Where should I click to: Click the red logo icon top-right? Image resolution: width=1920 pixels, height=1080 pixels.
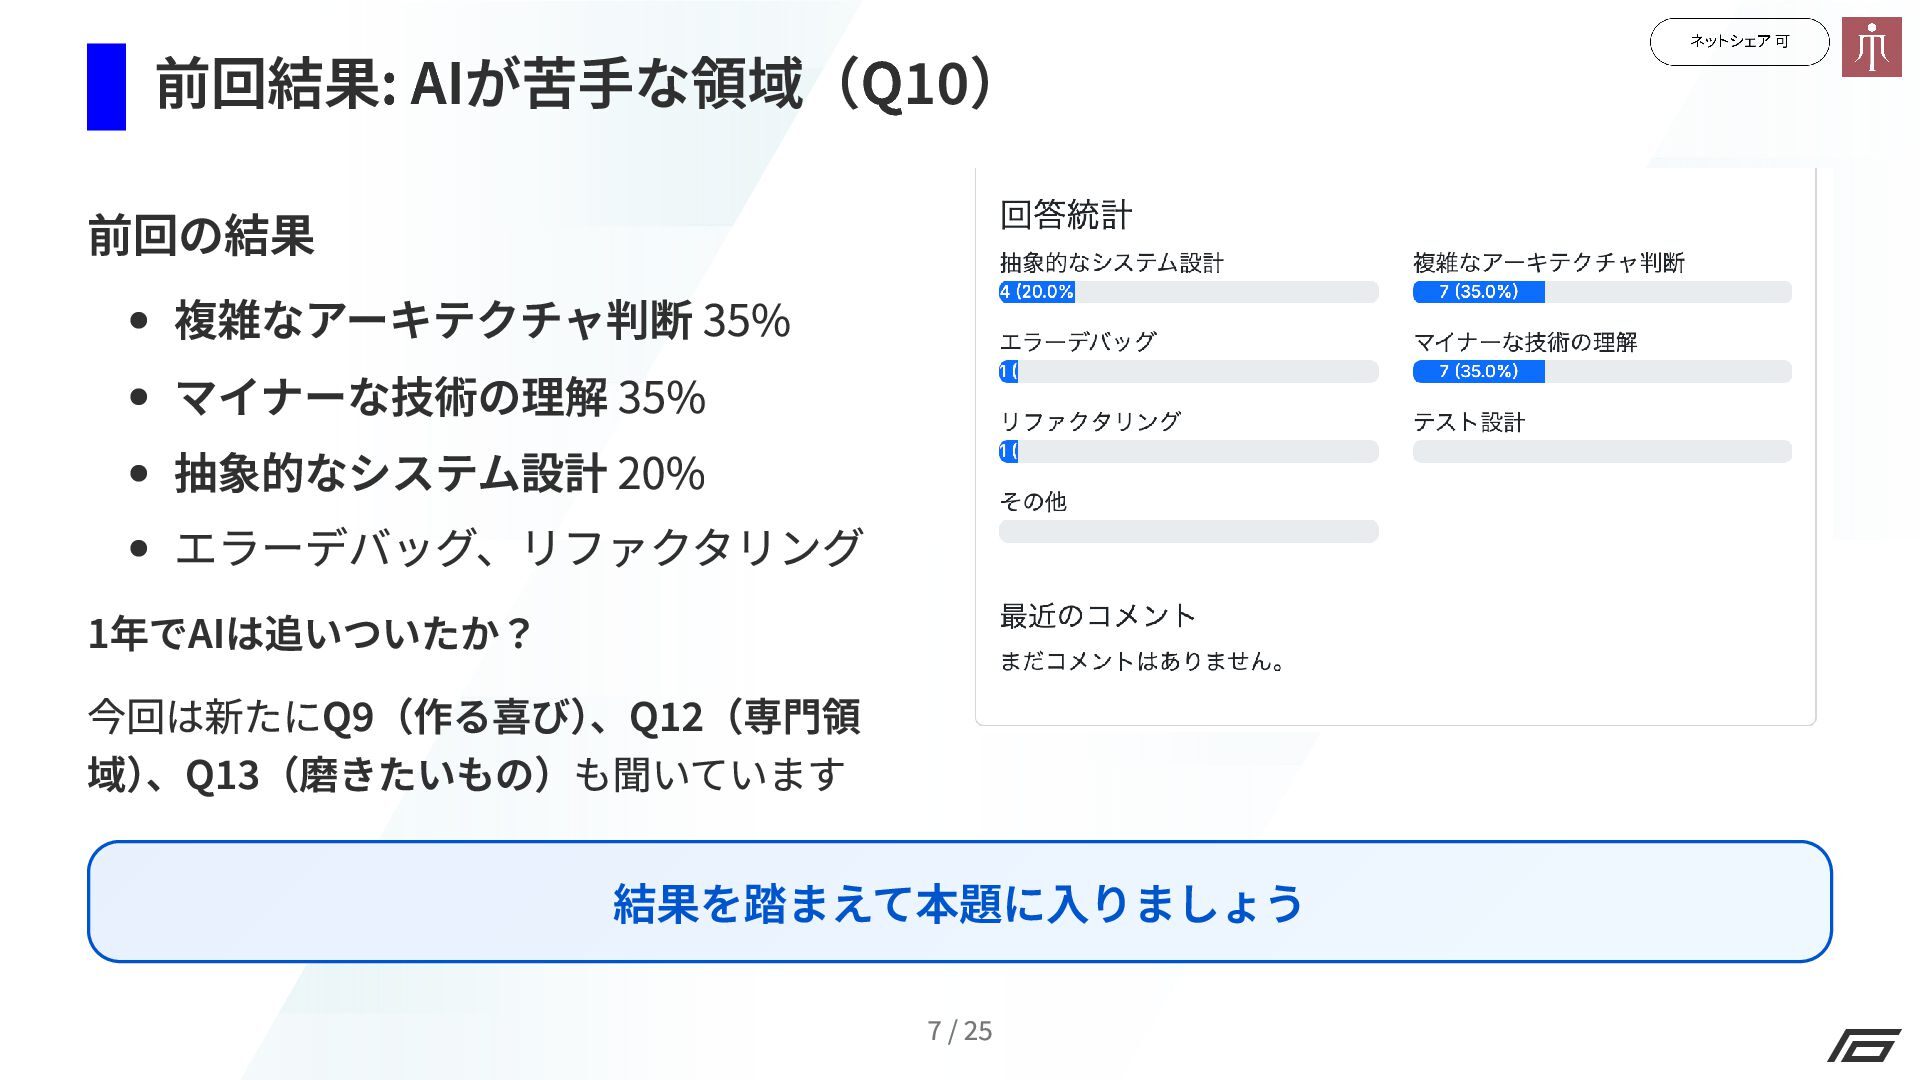pos(1871,47)
